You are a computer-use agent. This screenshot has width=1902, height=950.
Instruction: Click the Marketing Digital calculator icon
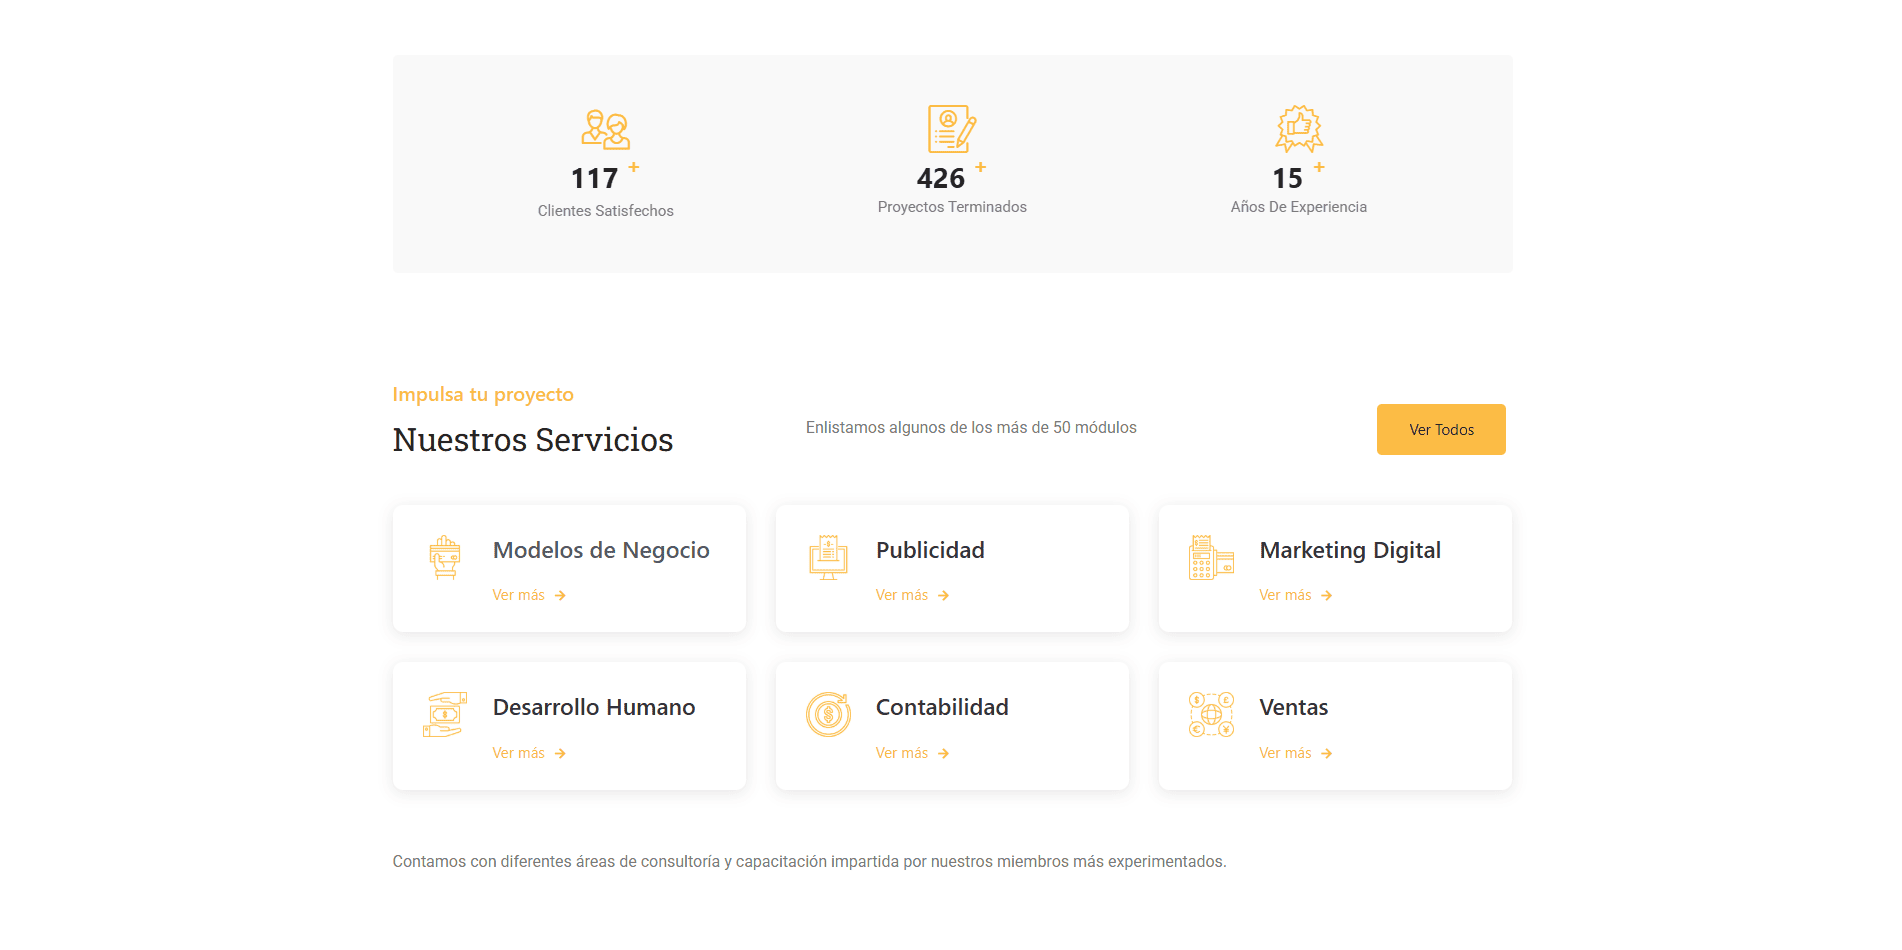click(1211, 557)
